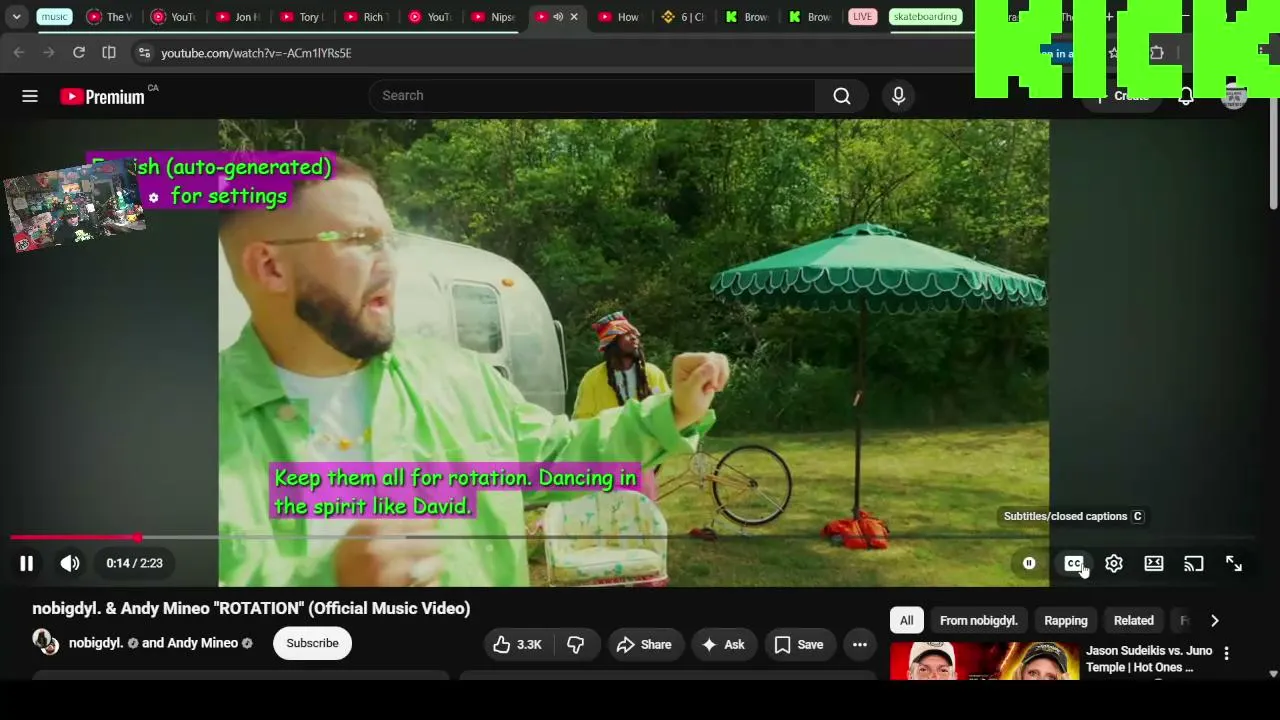Switch to the Rich browser tab
Viewport: 1280px width, 720px height.
point(365,17)
